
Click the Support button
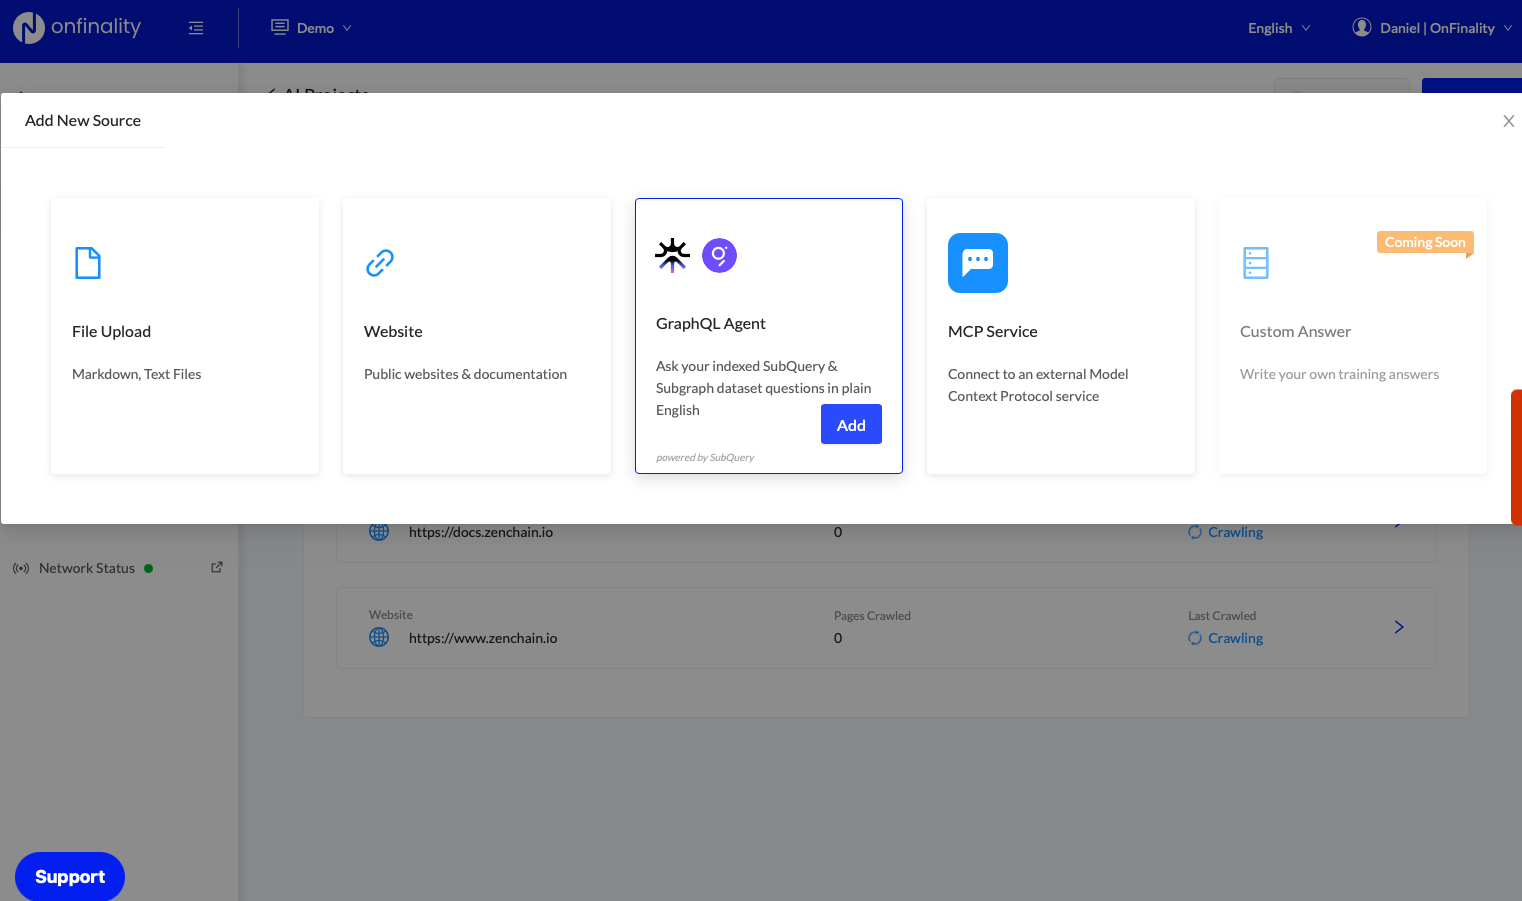point(70,876)
